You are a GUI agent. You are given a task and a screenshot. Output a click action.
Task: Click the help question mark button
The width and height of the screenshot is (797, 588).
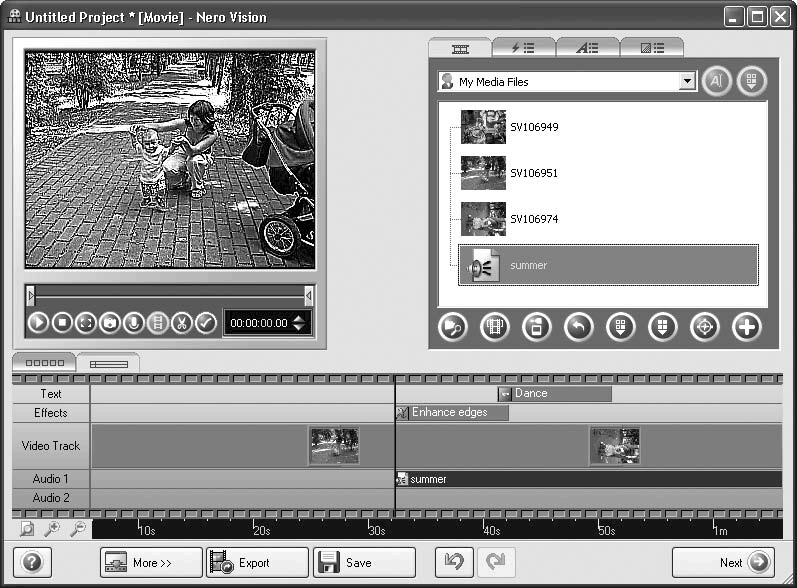tap(31, 563)
